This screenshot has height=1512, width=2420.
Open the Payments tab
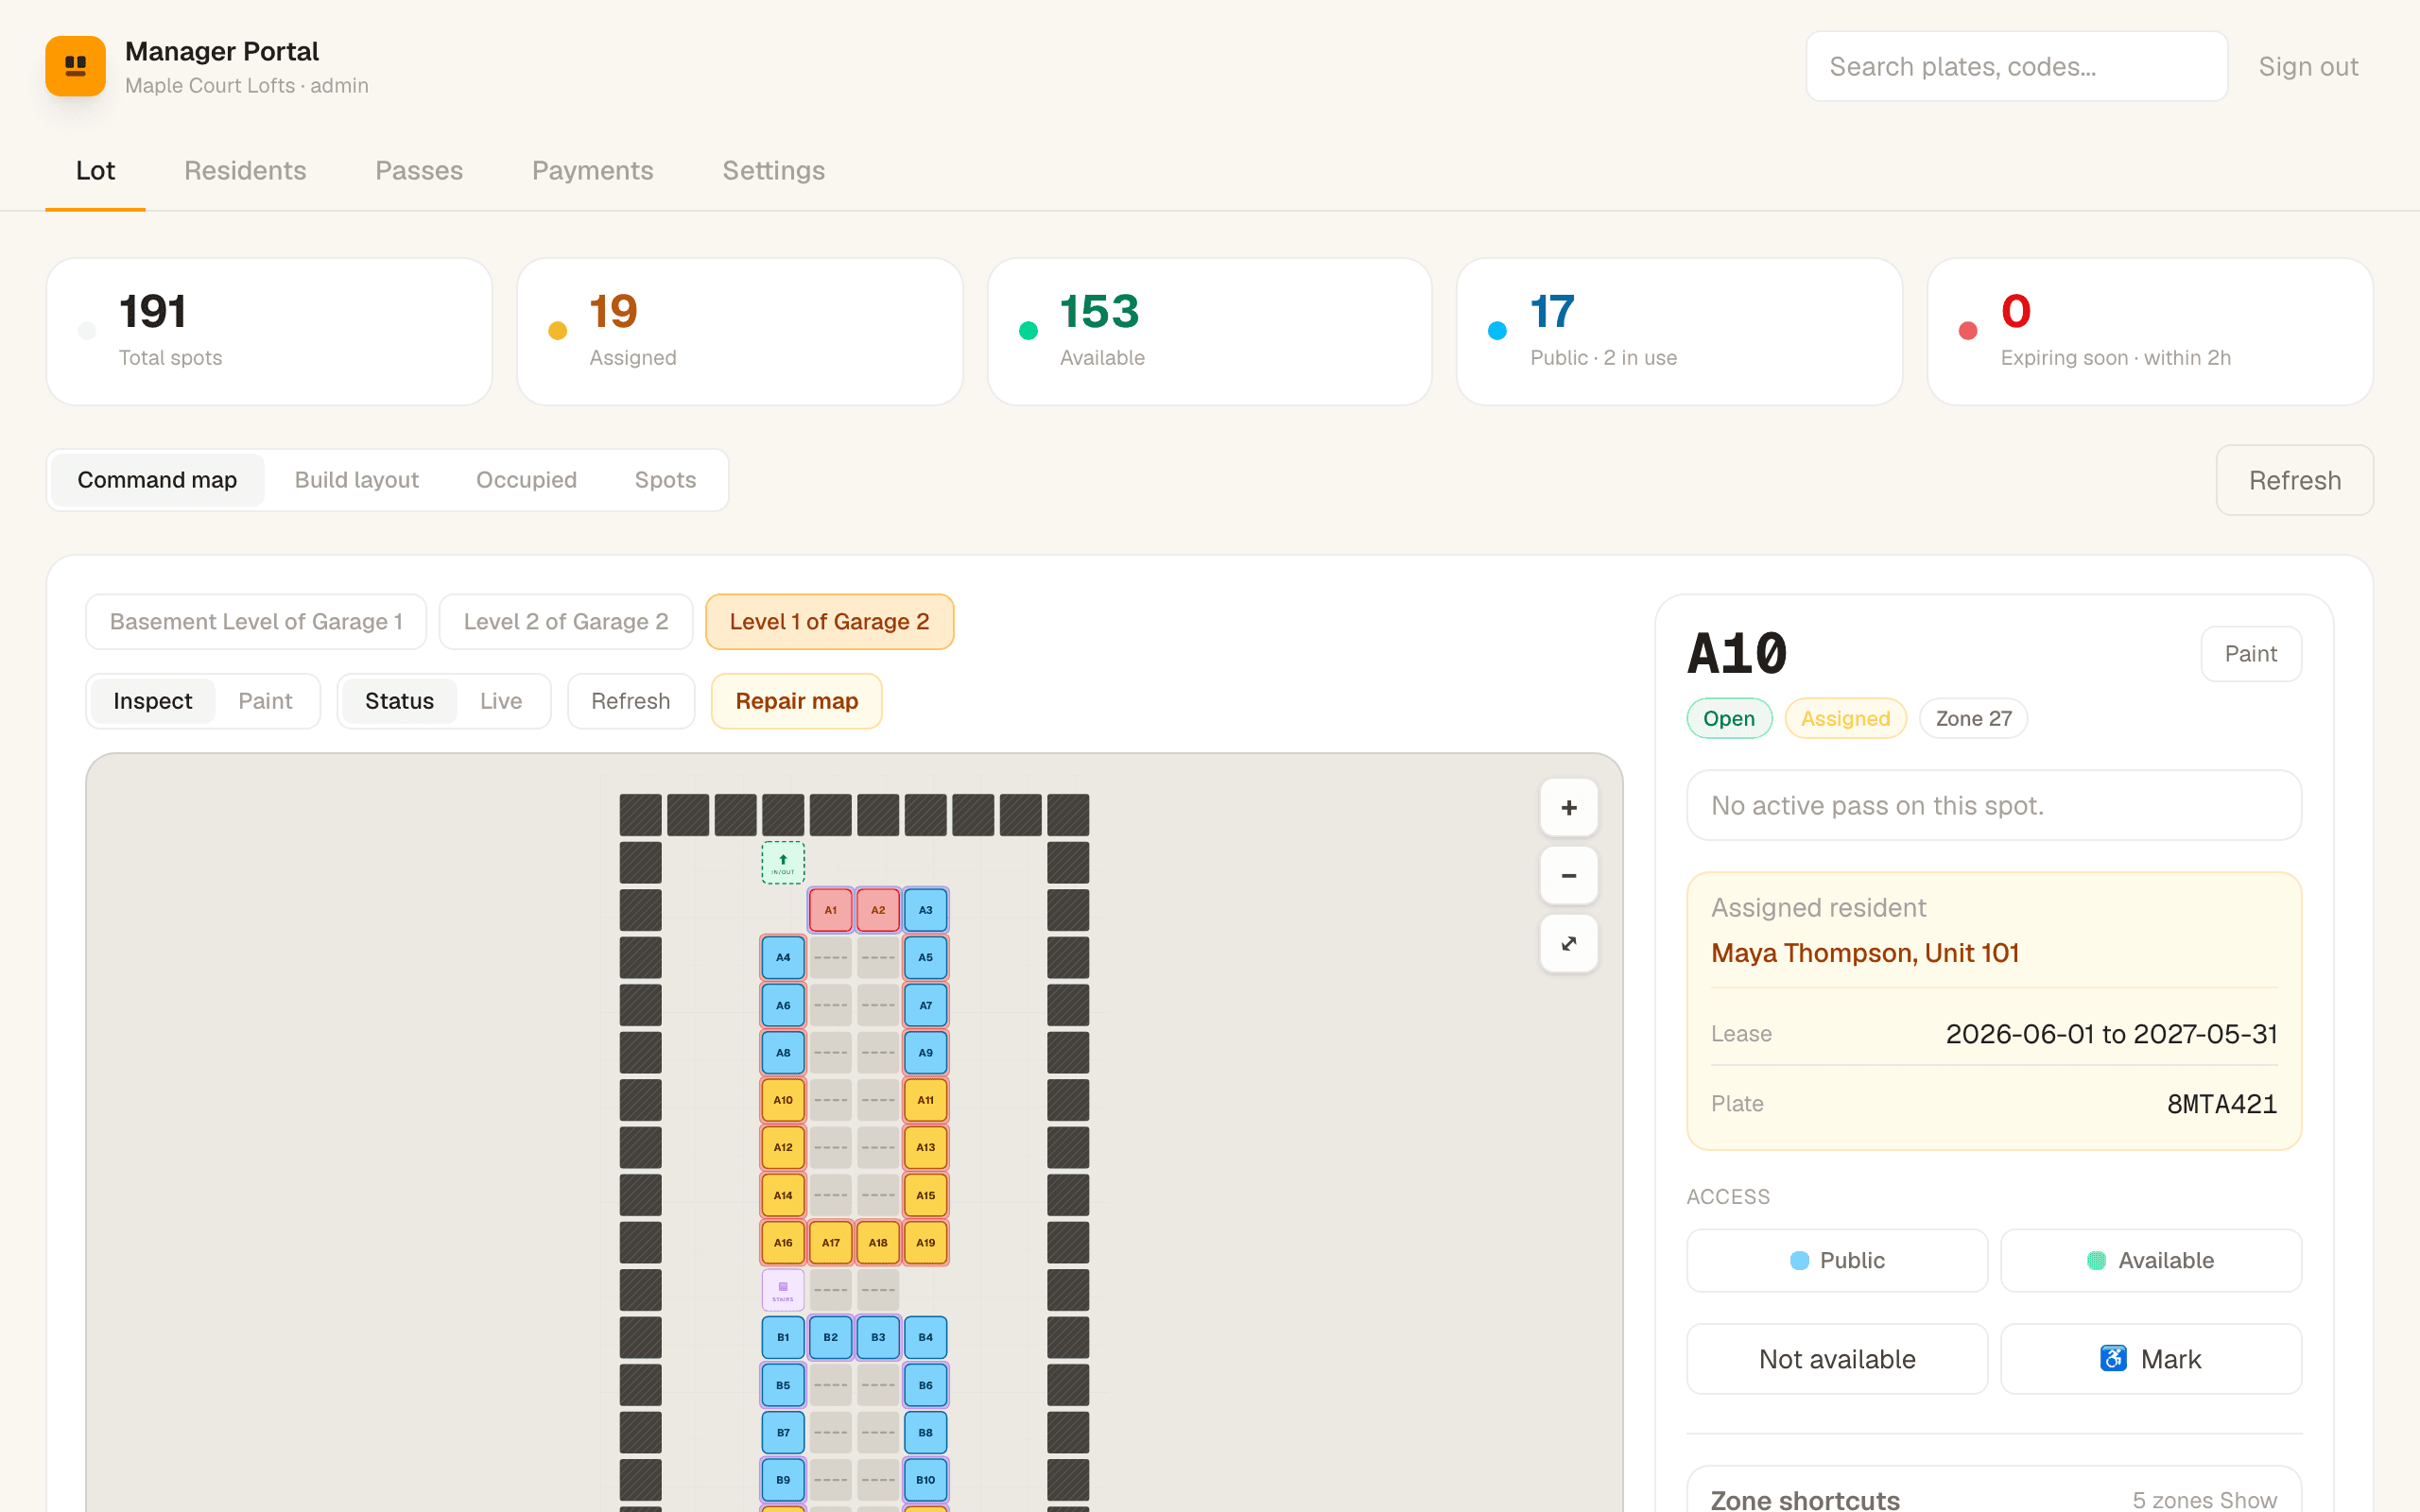(x=593, y=170)
